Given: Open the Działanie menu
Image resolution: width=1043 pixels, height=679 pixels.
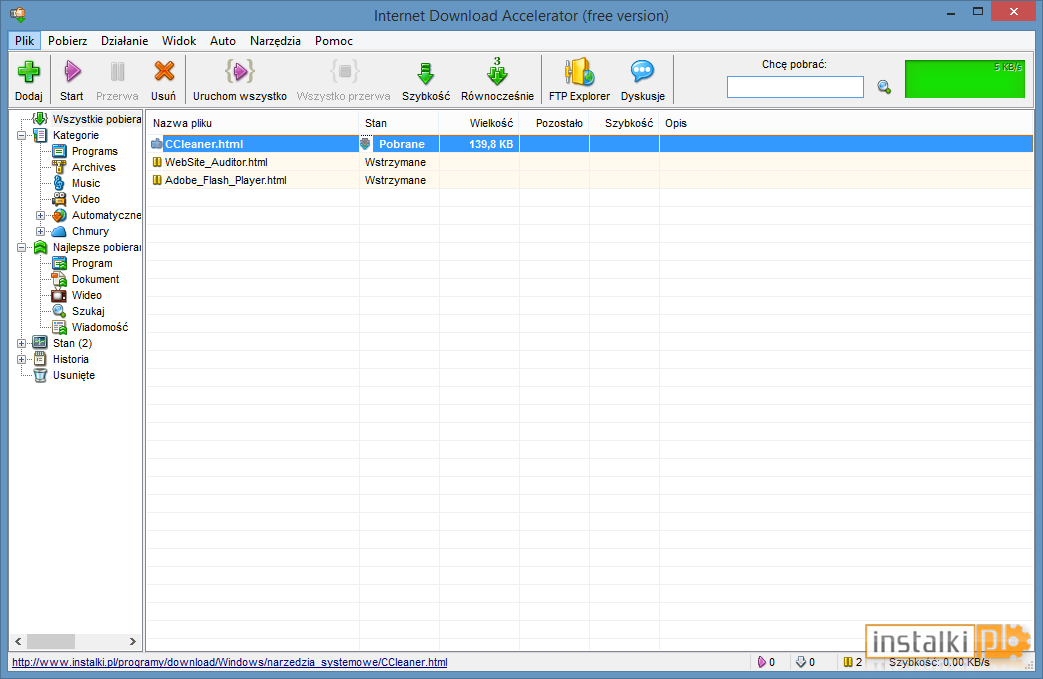Looking at the screenshot, I should tap(124, 41).
